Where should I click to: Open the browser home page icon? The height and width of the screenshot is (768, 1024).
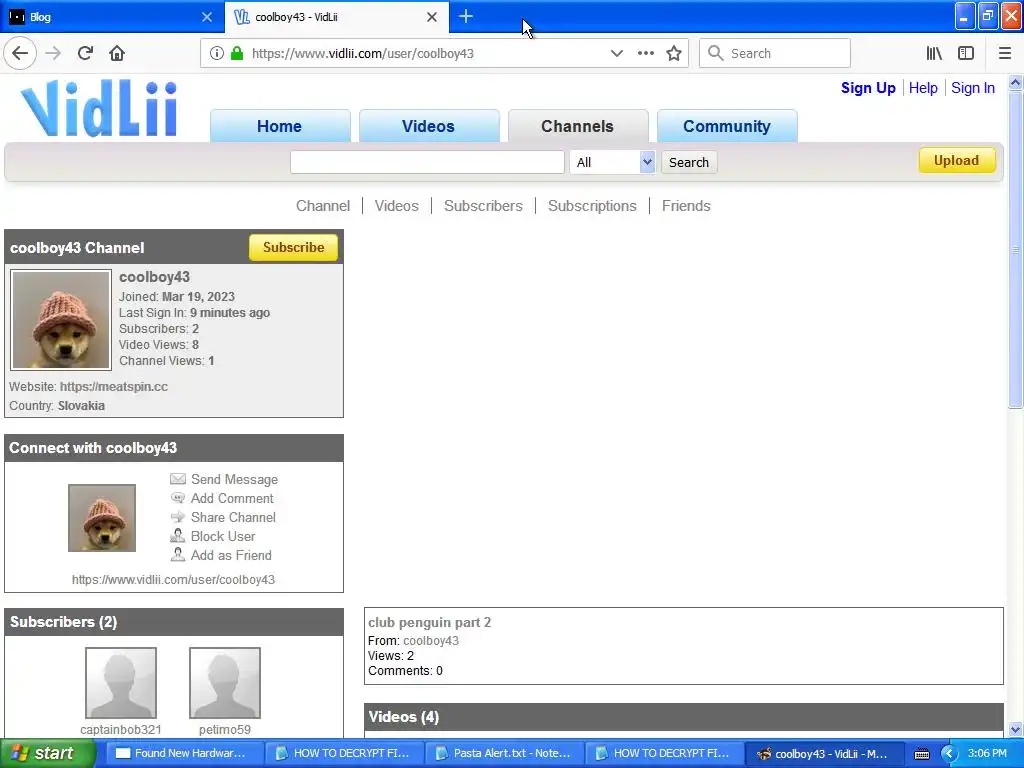pyautogui.click(x=117, y=53)
